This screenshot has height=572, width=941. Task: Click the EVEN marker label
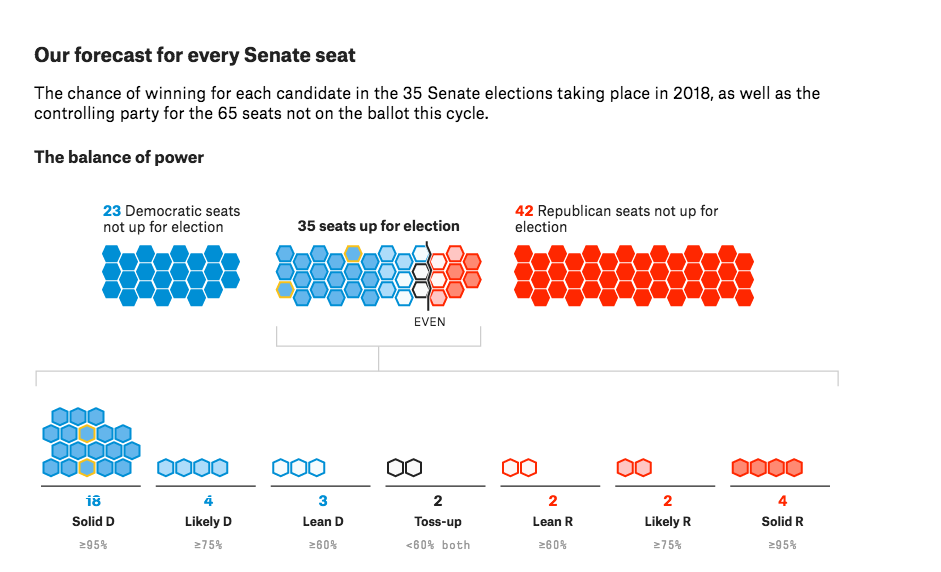click(x=429, y=322)
